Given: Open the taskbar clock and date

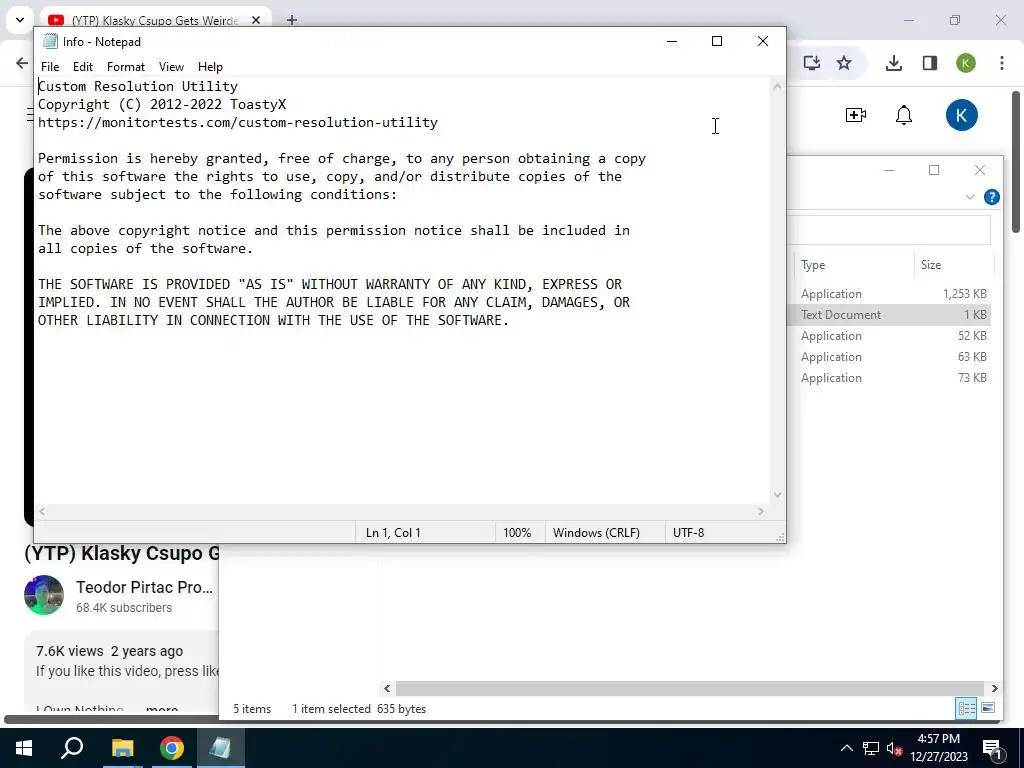Looking at the screenshot, I should [x=938, y=748].
